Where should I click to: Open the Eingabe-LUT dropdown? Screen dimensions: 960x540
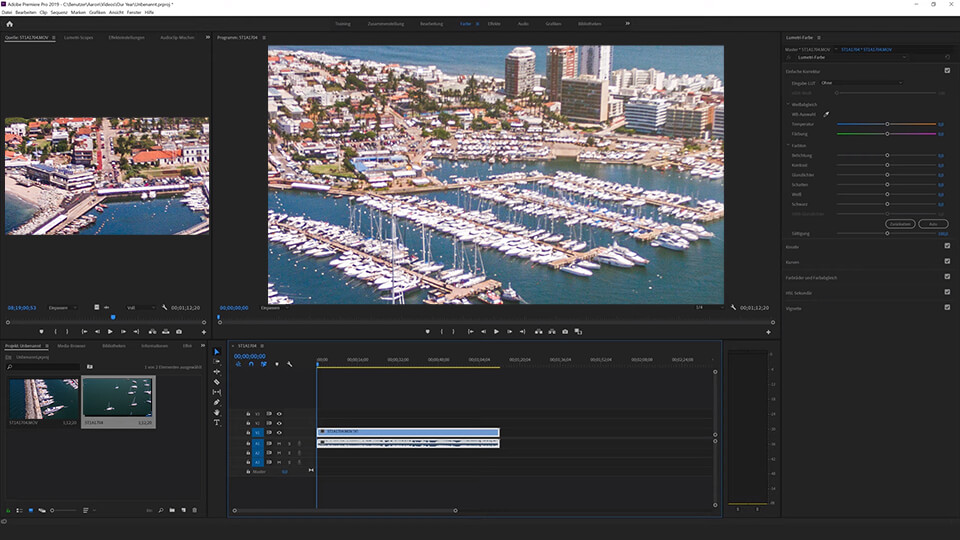coord(860,82)
